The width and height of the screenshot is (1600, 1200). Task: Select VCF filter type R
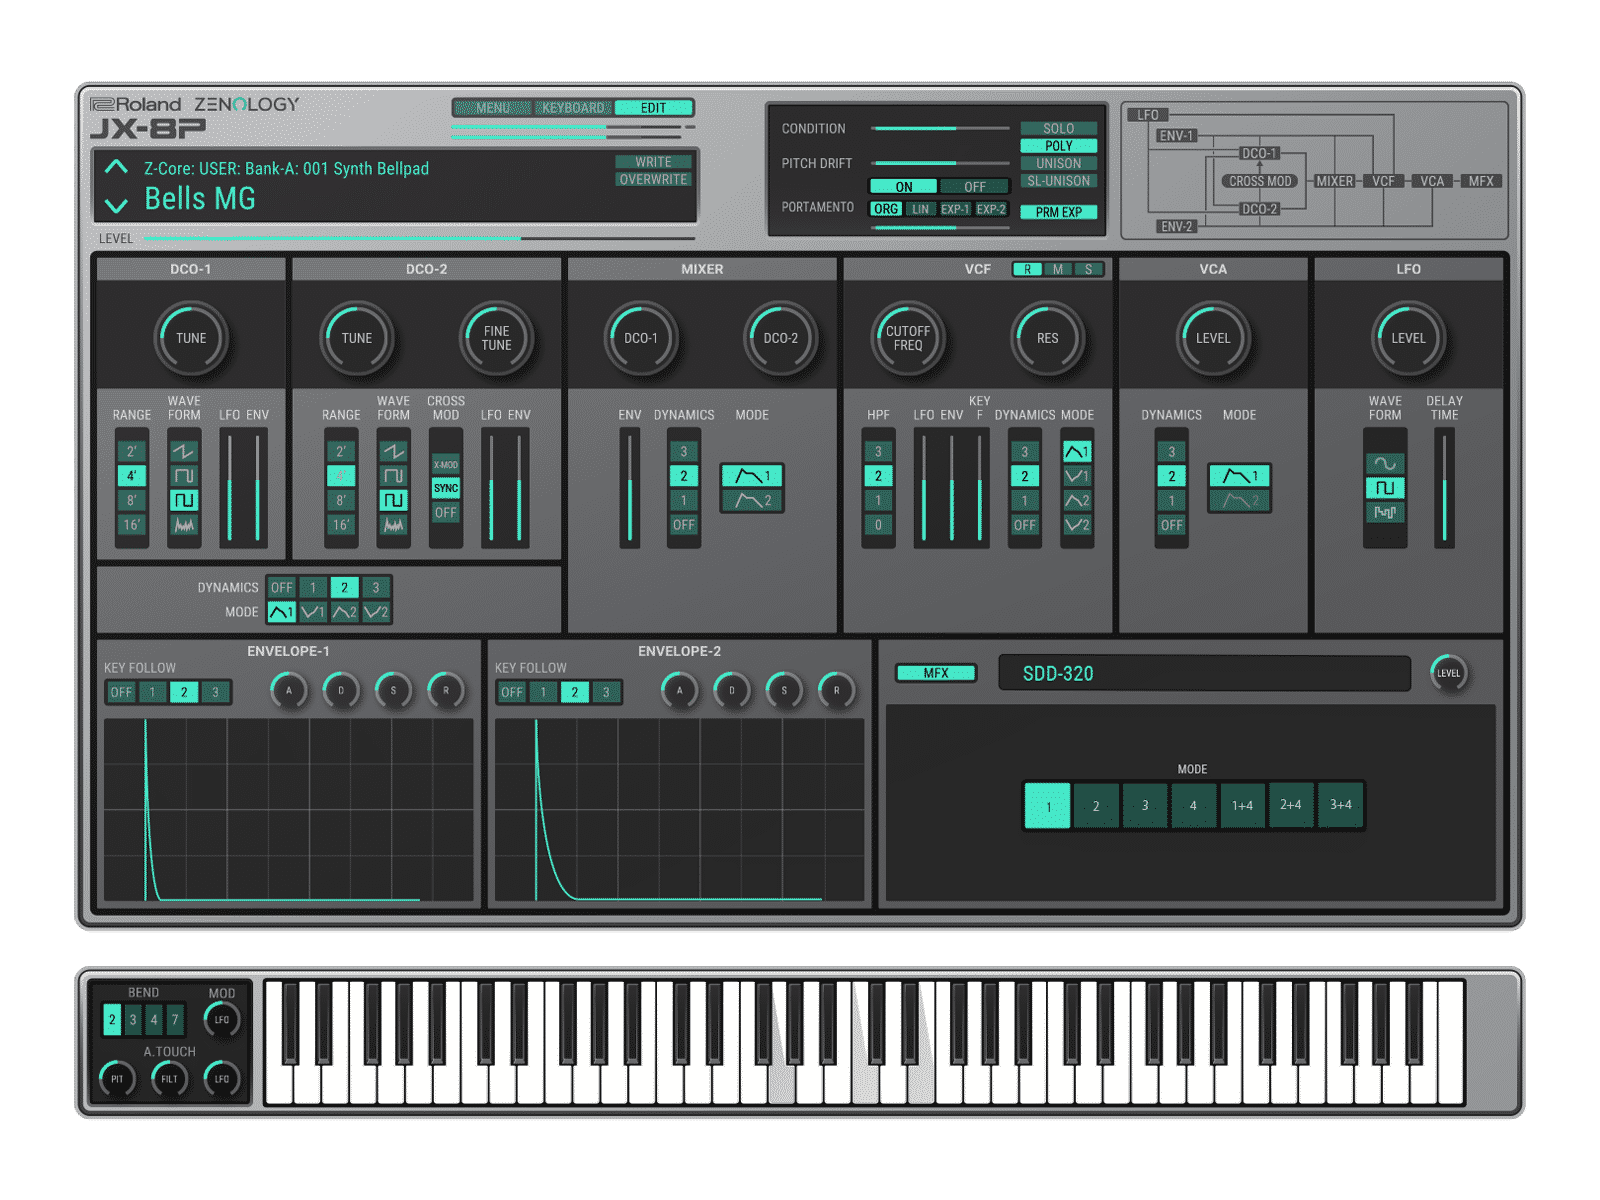(x=1027, y=269)
